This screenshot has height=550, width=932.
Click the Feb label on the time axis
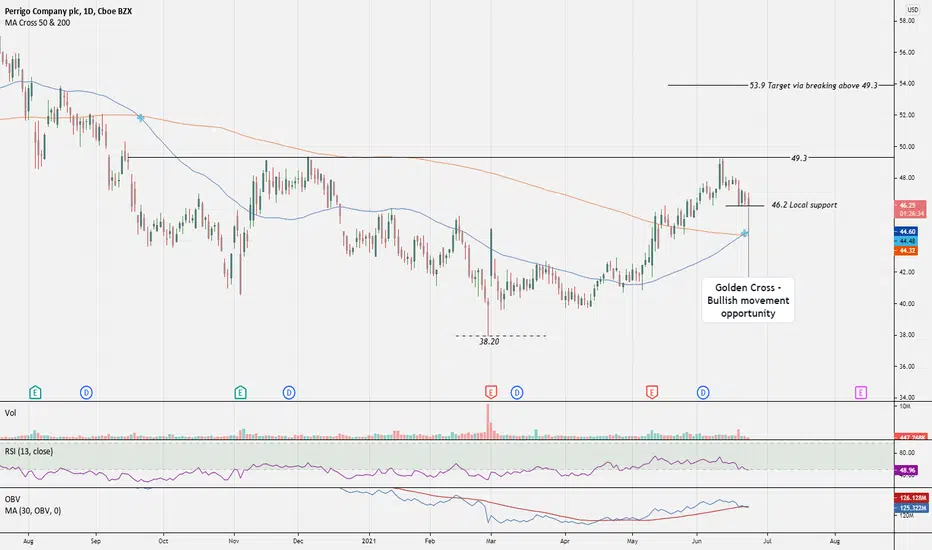click(x=430, y=541)
